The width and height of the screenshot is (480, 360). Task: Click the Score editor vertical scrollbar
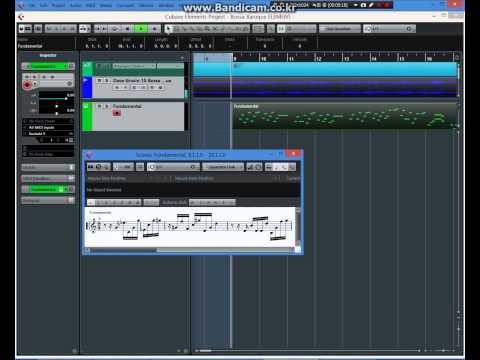(298, 227)
